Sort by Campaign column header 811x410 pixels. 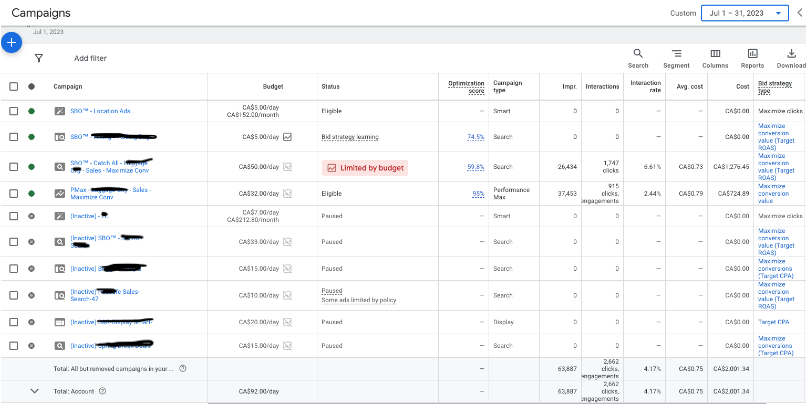68,86
